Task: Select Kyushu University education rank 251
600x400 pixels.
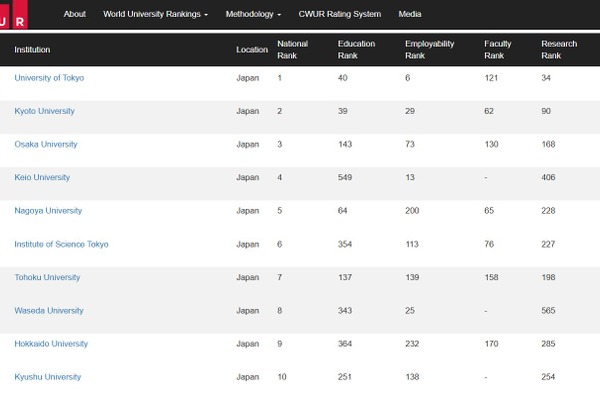Action: (345, 377)
